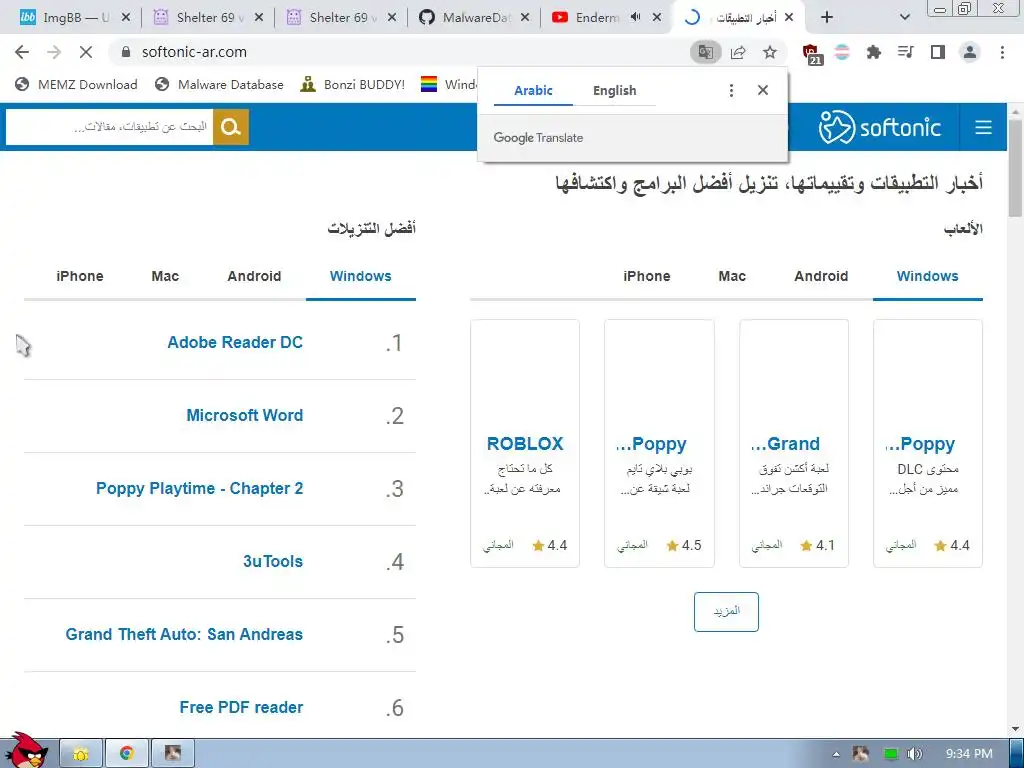Open the extensions puzzle piece menu

(x=873, y=52)
